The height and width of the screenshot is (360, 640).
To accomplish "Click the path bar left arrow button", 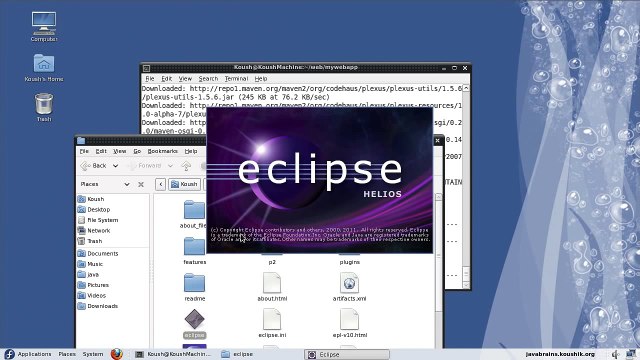I will coord(161,184).
